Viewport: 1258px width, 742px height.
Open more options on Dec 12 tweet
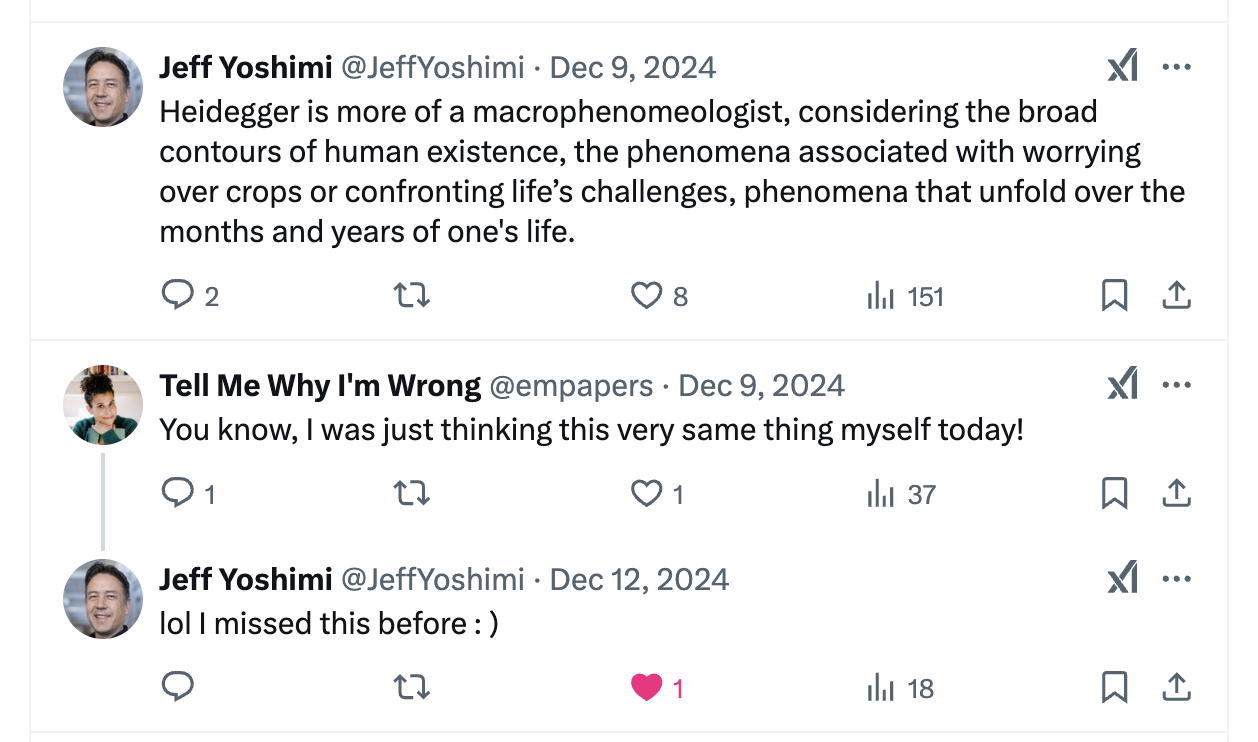coord(1176,579)
